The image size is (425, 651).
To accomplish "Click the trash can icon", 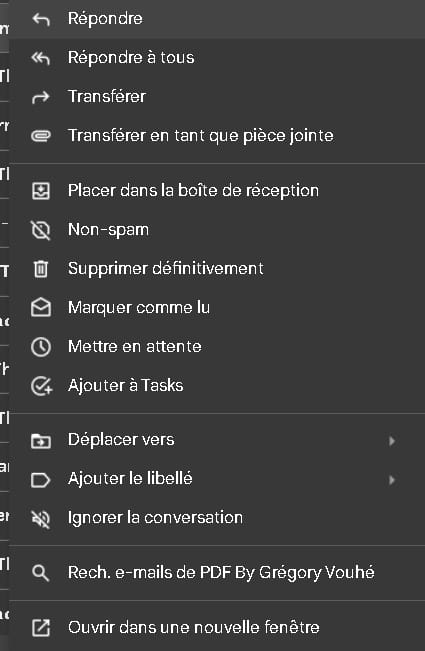I will click(x=41, y=269).
